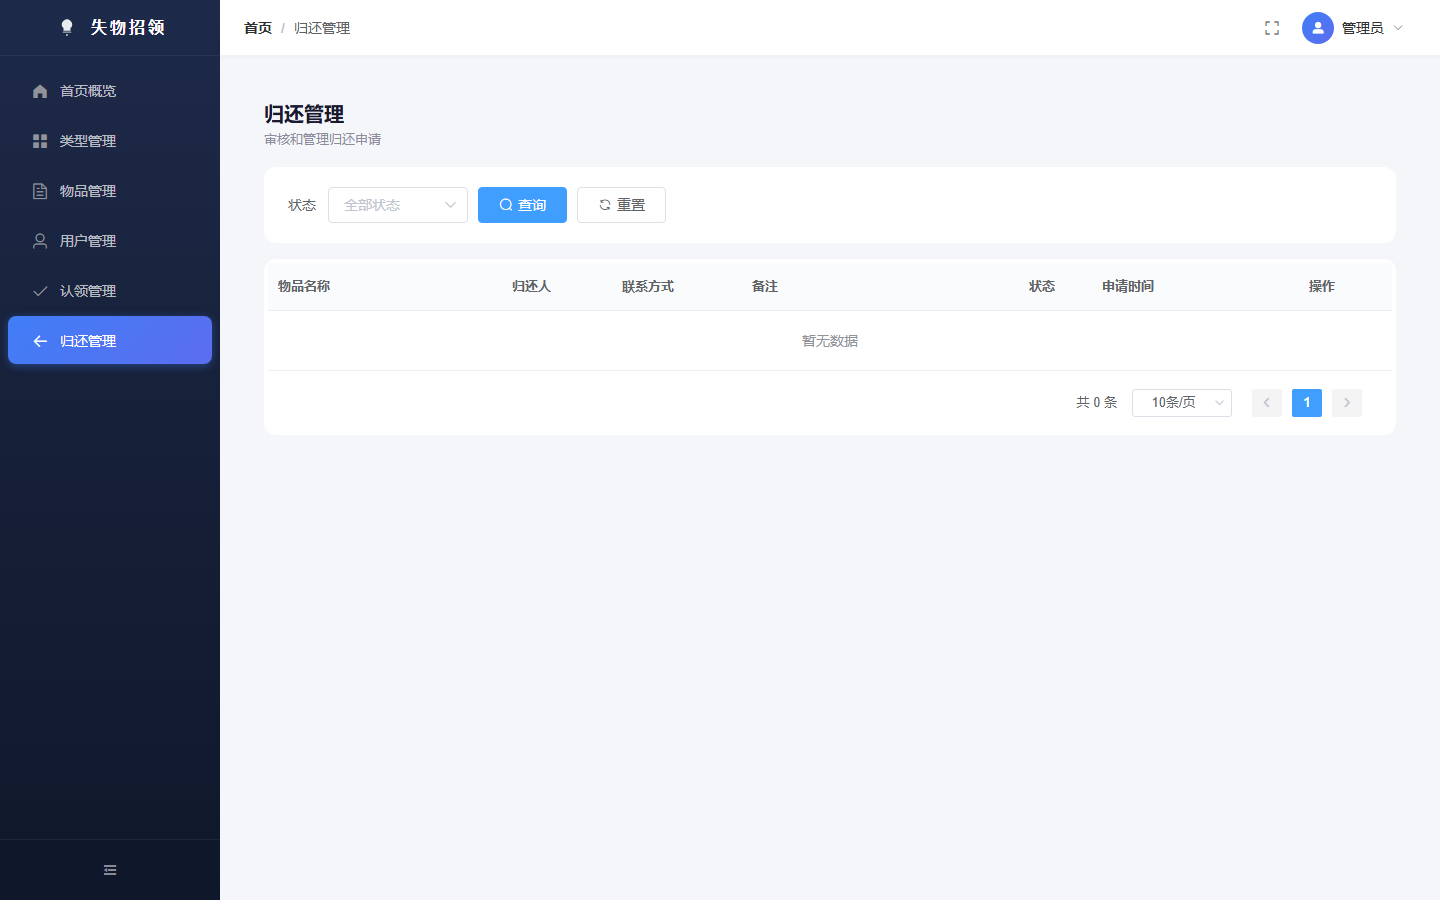Go to previous page arrow in pagination

1267,403
